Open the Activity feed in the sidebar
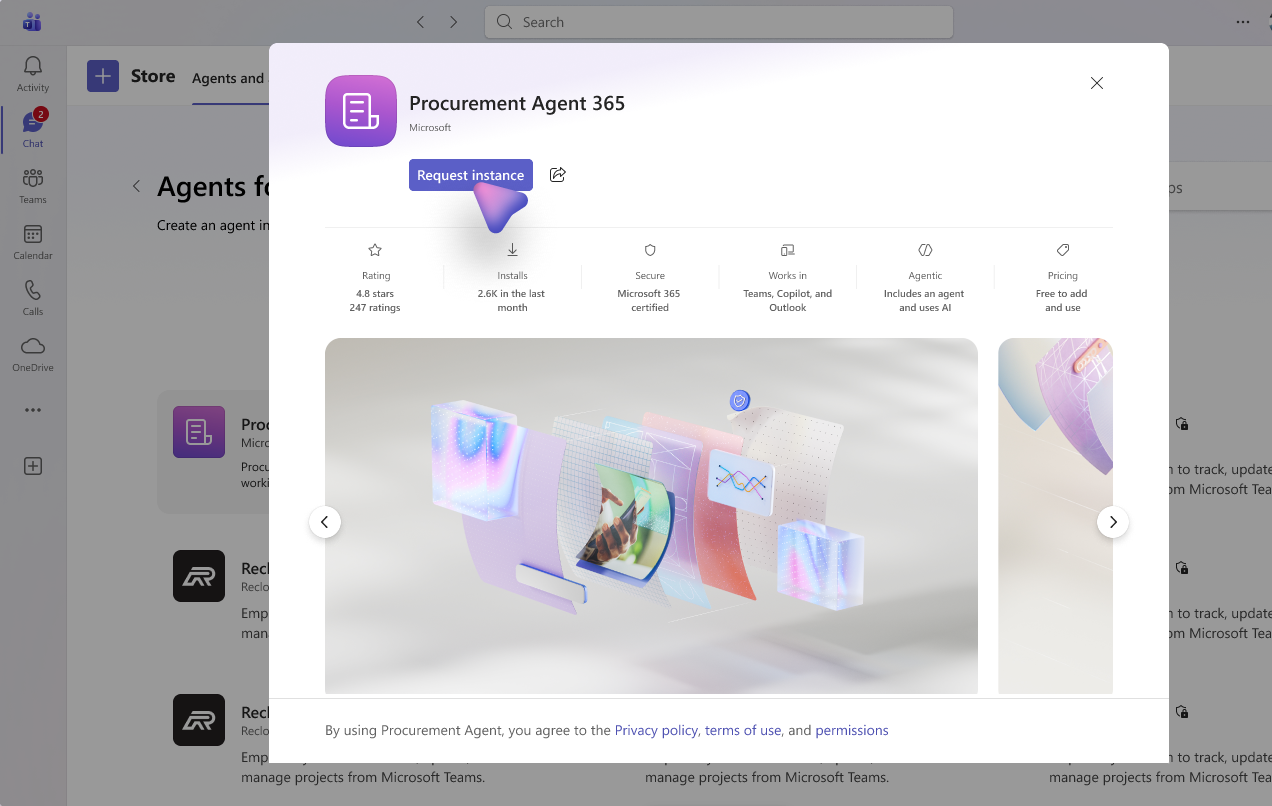Viewport: 1272px width, 806px height. (x=33, y=74)
